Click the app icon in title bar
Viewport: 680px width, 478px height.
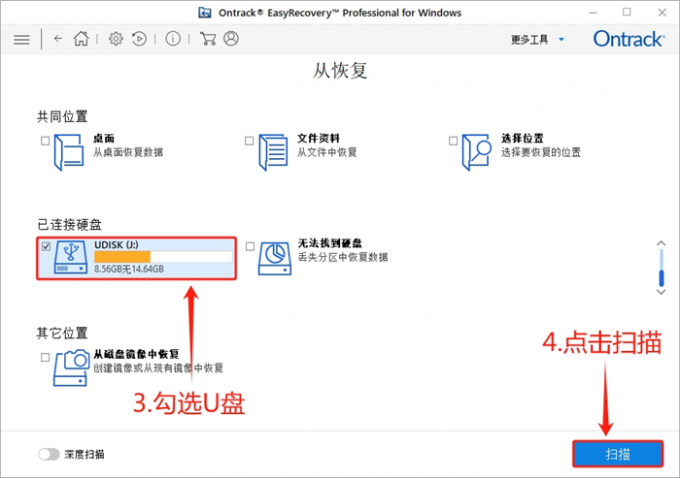[205, 13]
